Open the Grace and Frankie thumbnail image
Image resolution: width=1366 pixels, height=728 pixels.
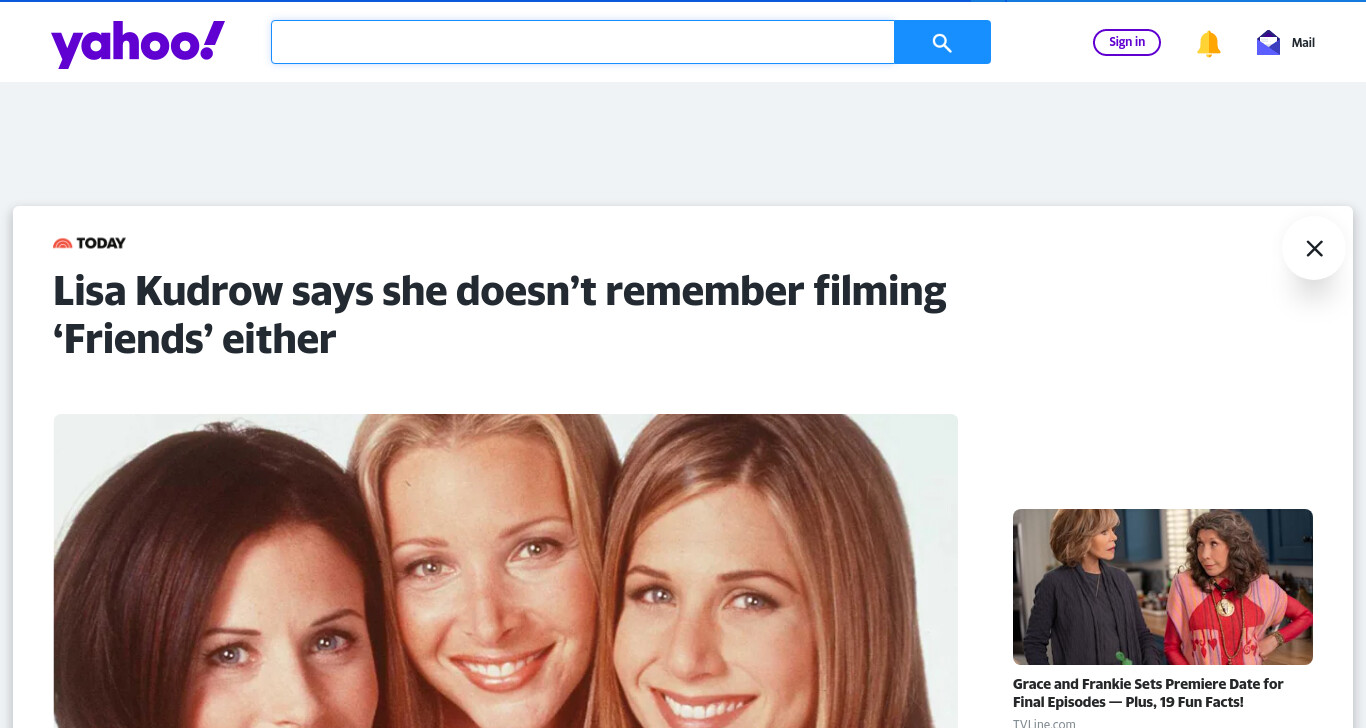click(1162, 587)
